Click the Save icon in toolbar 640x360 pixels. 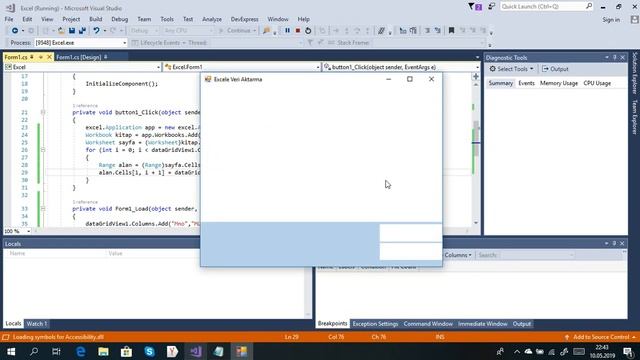[72, 31]
